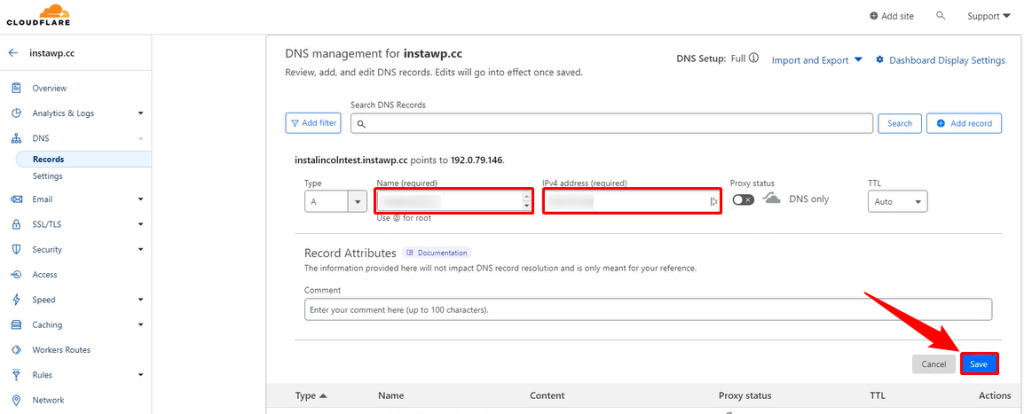Click the Security shield icon
Image resolution: width=1024 pixels, height=414 pixels.
(x=17, y=249)
